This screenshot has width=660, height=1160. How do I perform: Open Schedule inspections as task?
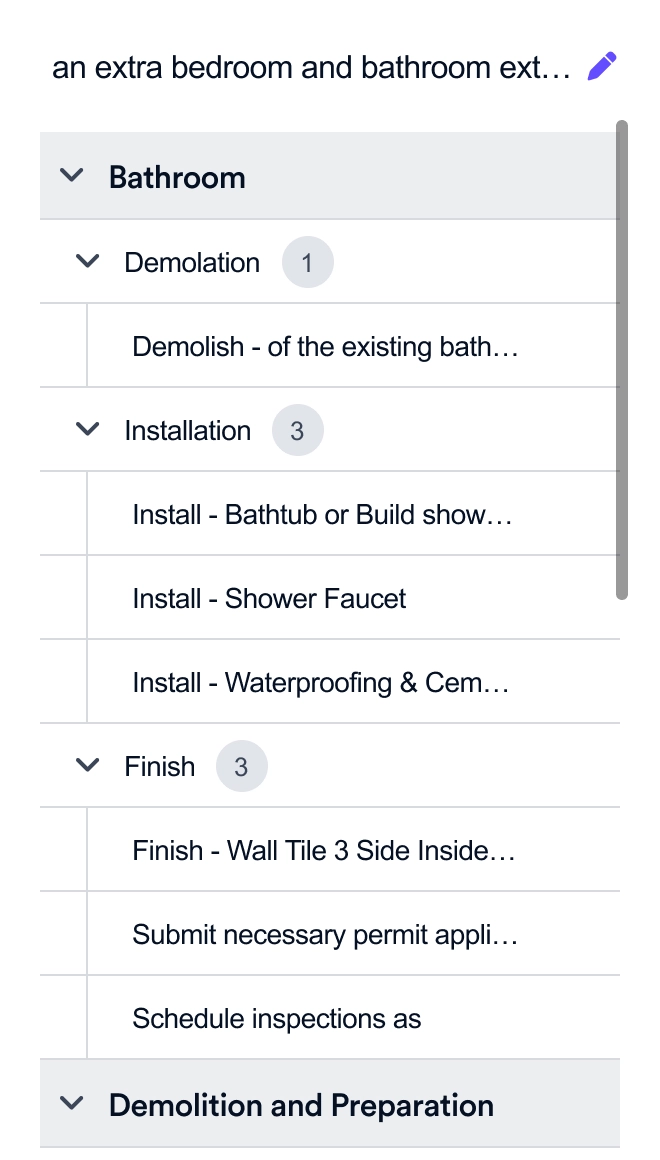tap(277, 1019)
